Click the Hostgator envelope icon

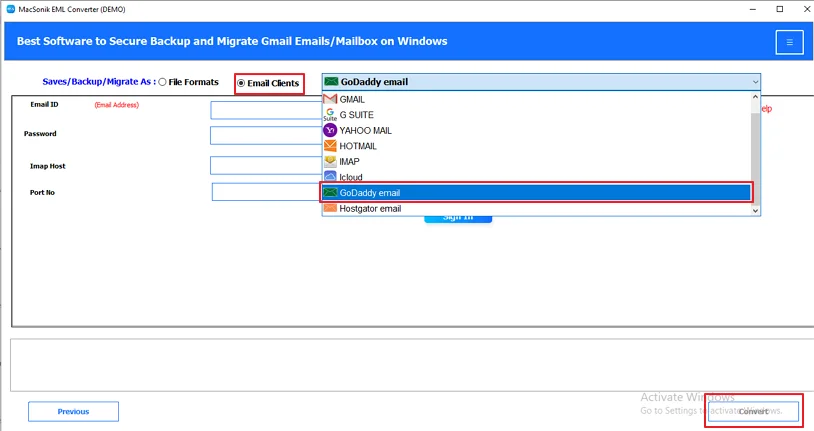click(x=330, y=208)
